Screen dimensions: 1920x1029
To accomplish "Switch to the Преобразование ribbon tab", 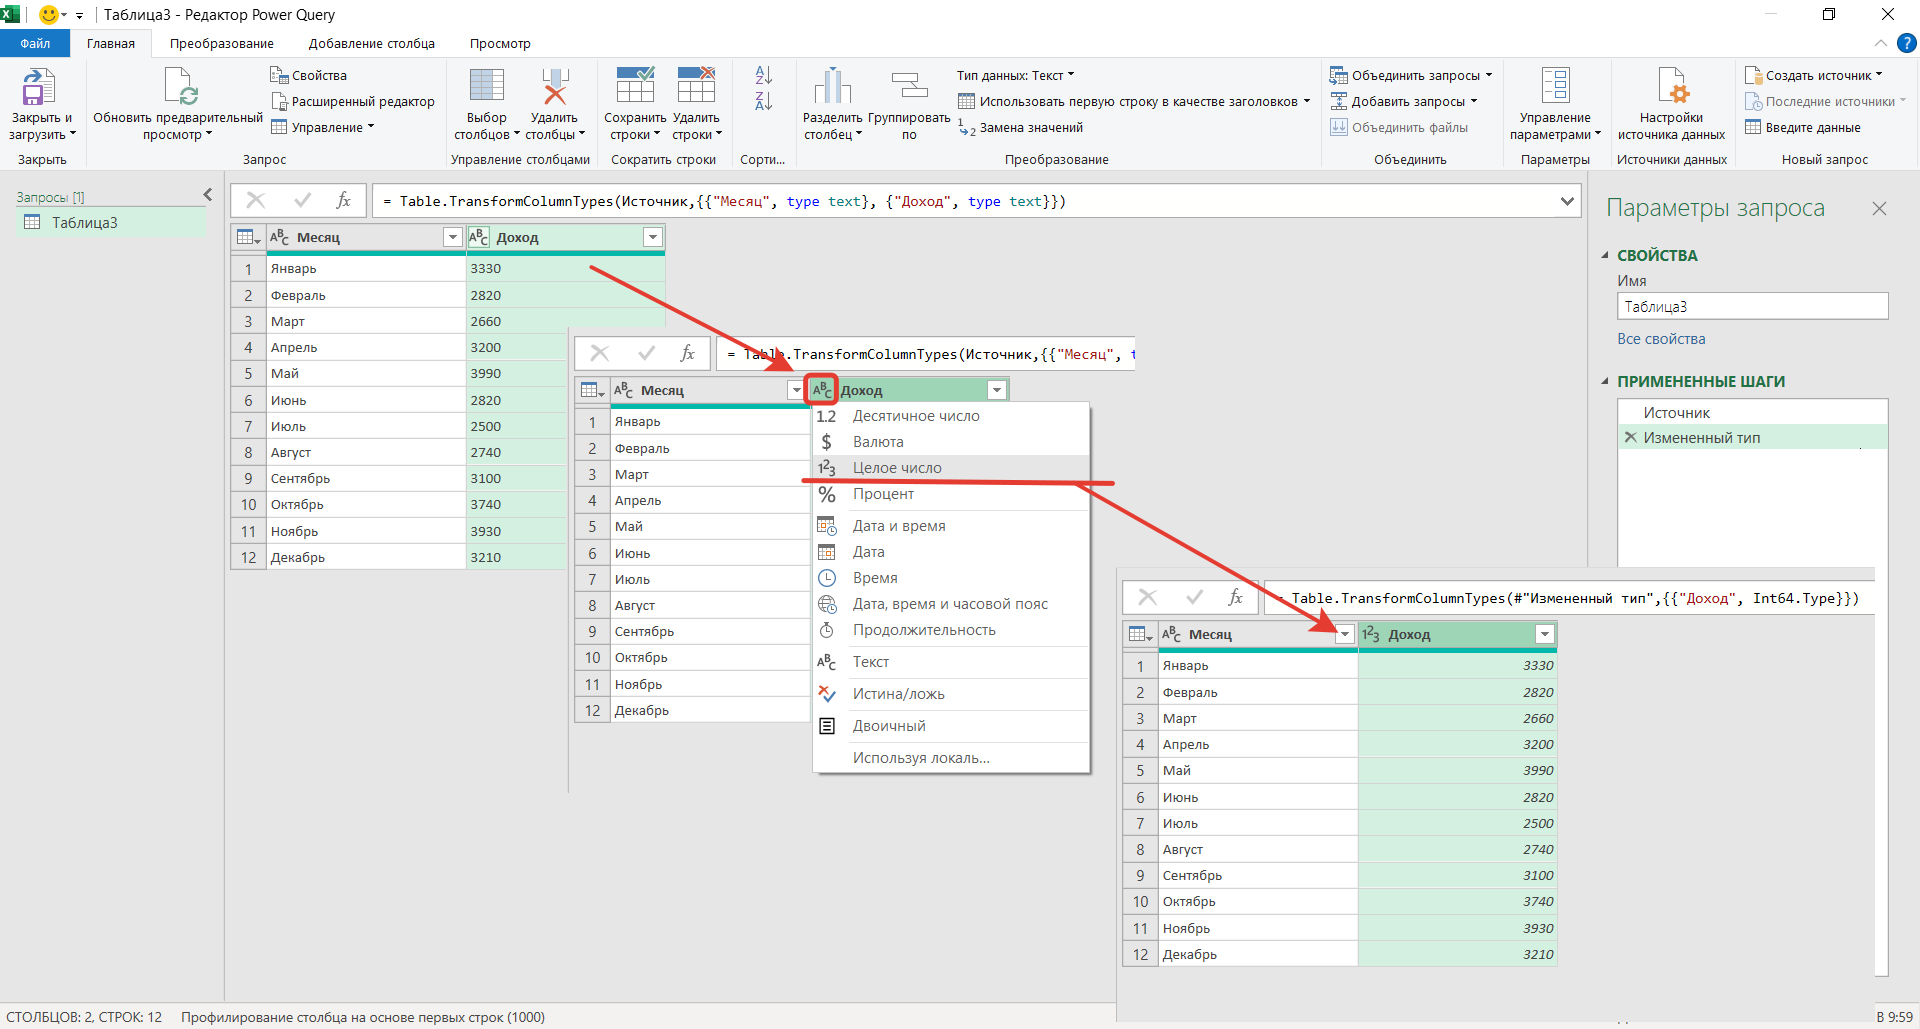I will click(x=221, y=43).
